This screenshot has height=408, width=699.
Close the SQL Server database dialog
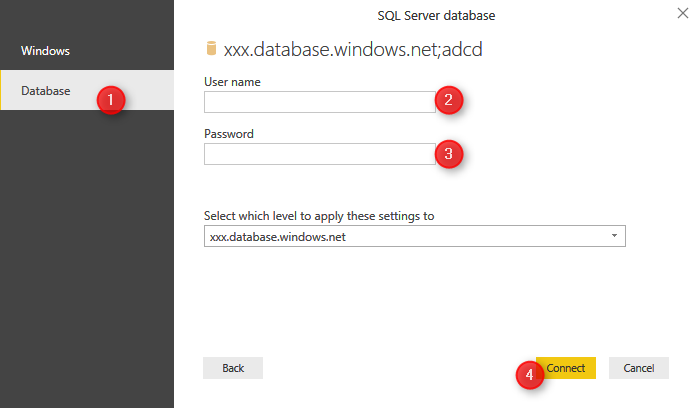682,16
